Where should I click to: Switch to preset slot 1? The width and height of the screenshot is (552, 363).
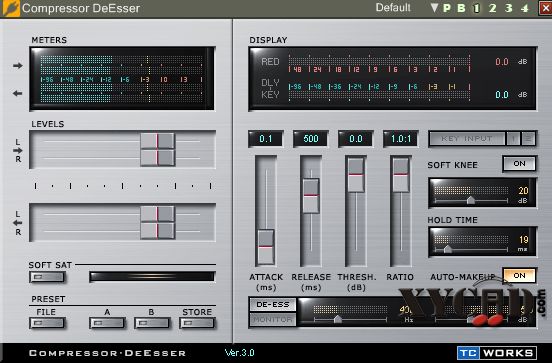[477, 8]
